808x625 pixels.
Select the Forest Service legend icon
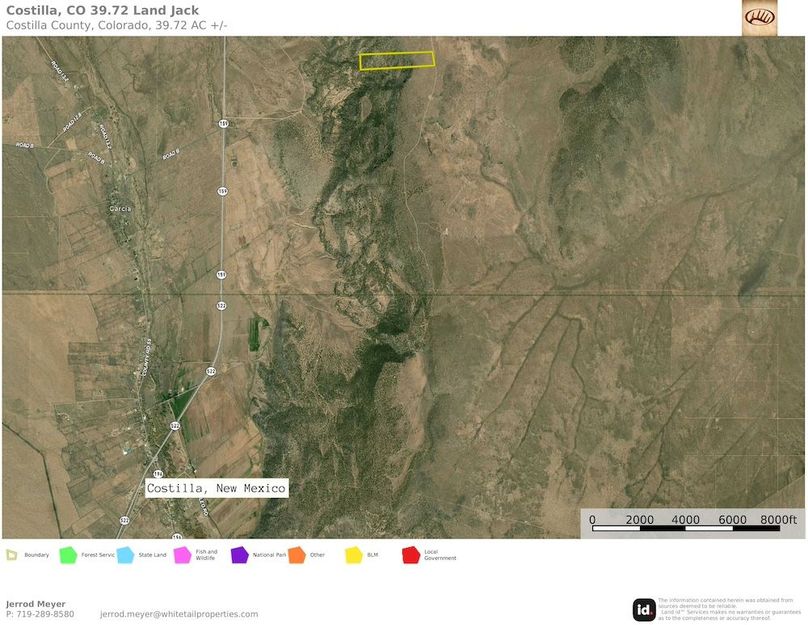click(x=67, y=552)
